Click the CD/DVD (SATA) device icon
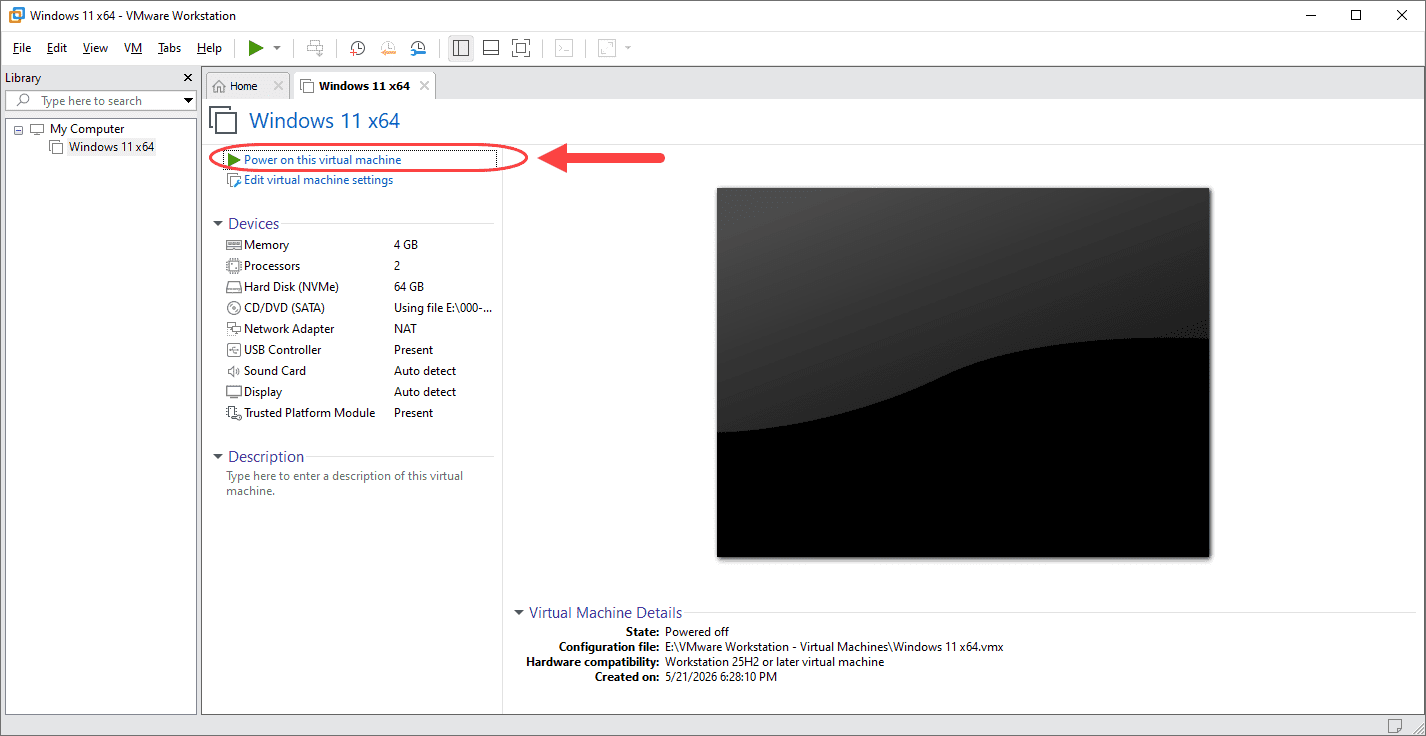 [234, 308]
